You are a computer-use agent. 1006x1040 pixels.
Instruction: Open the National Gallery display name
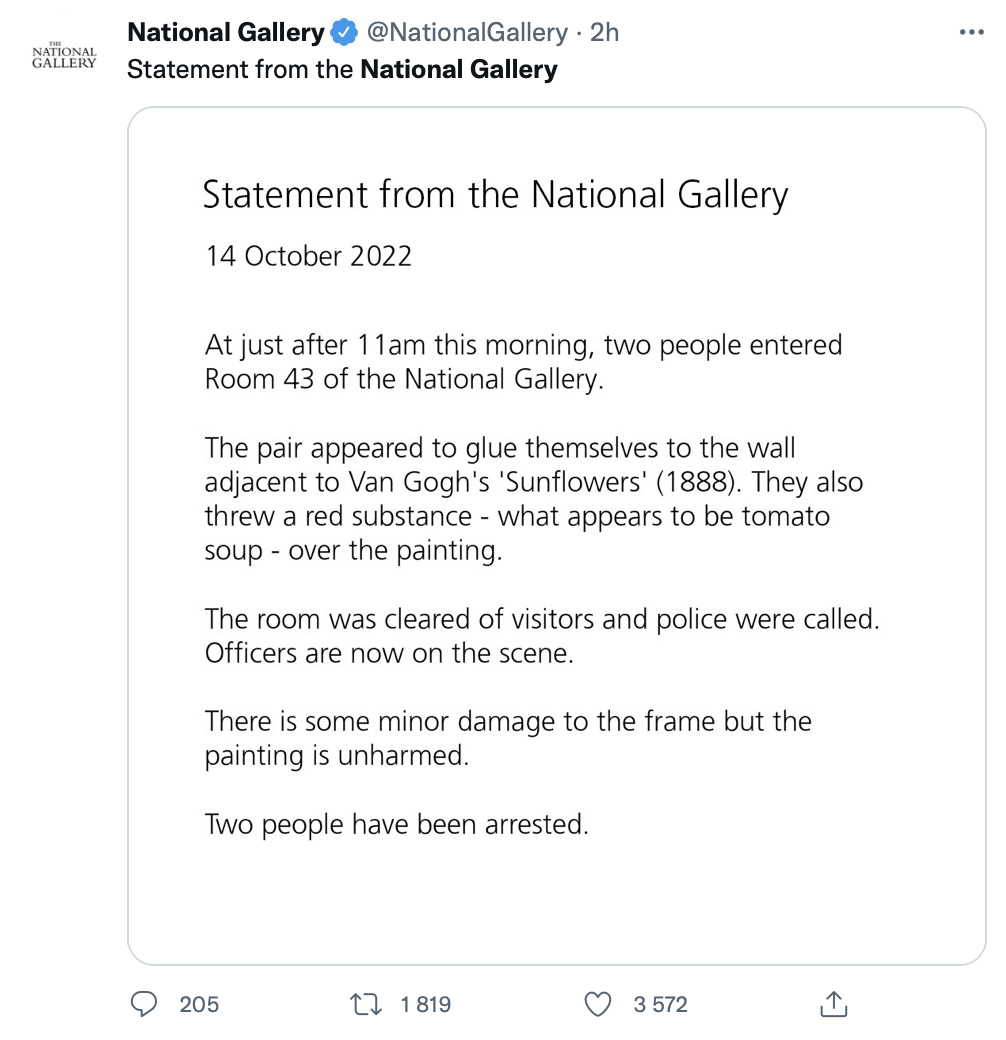tap(226, 32)
